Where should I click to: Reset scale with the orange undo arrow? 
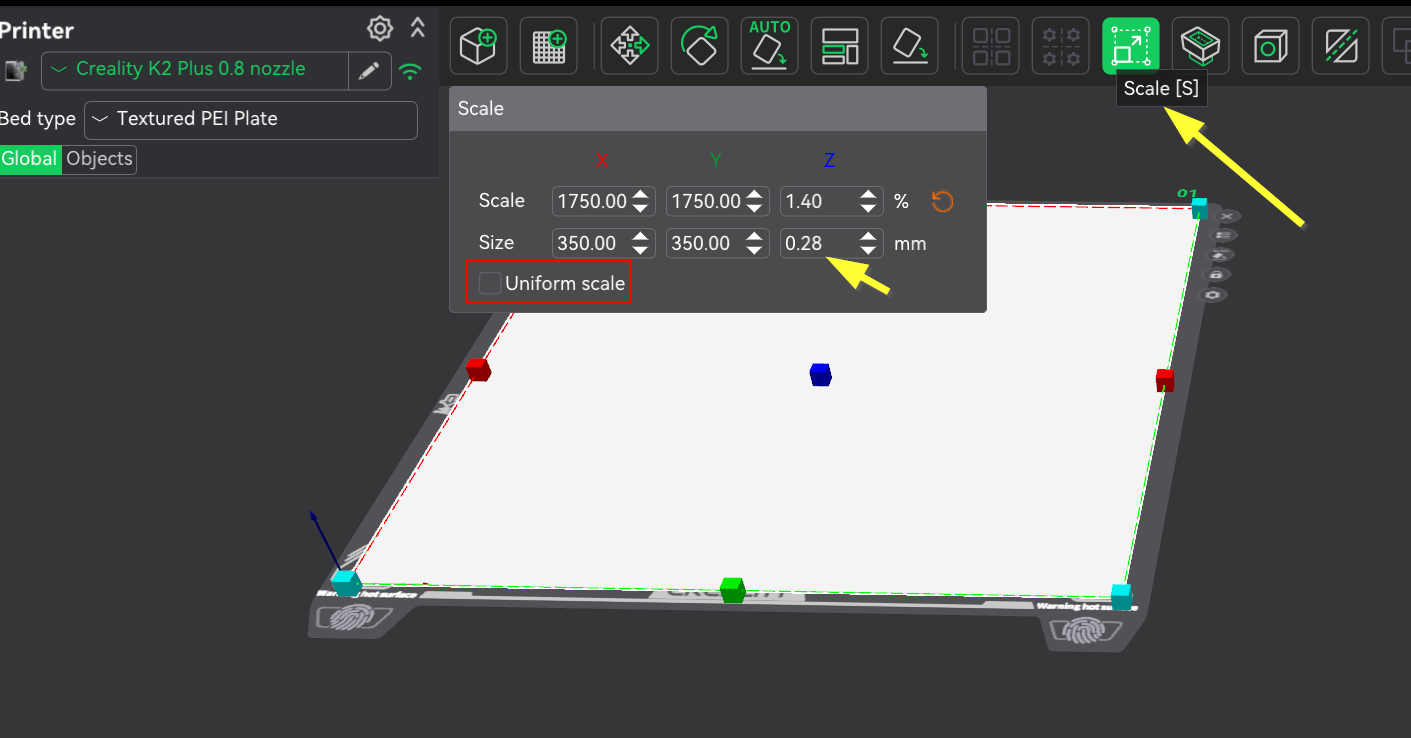pos(942,202)
